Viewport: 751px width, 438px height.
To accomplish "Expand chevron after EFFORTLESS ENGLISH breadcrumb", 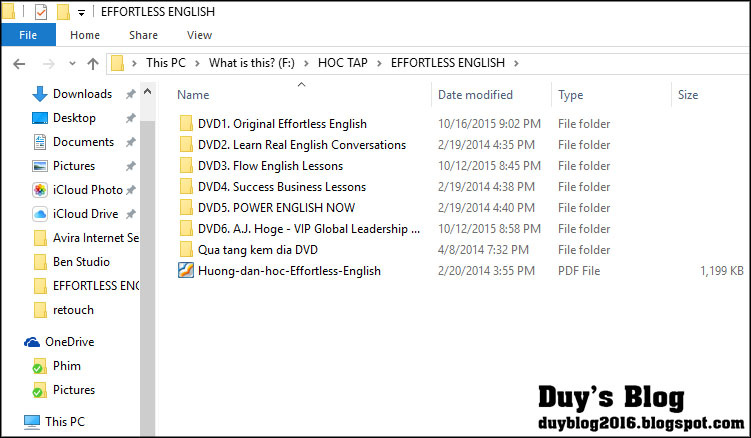I will 516,63.
